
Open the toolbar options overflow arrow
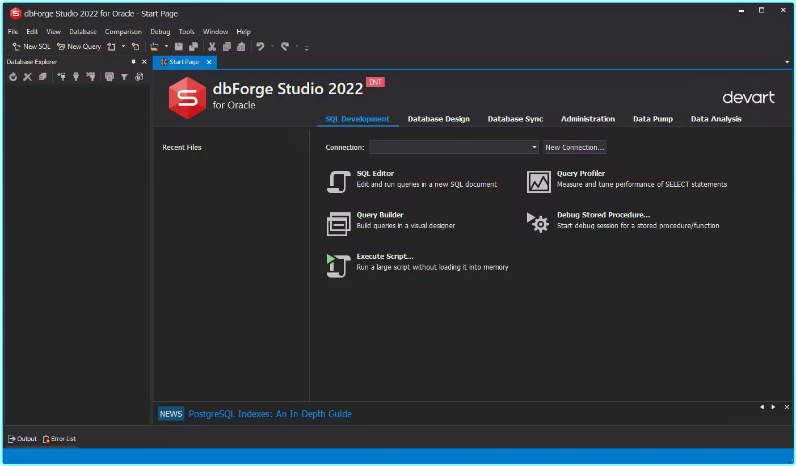[x=307, y=48]
